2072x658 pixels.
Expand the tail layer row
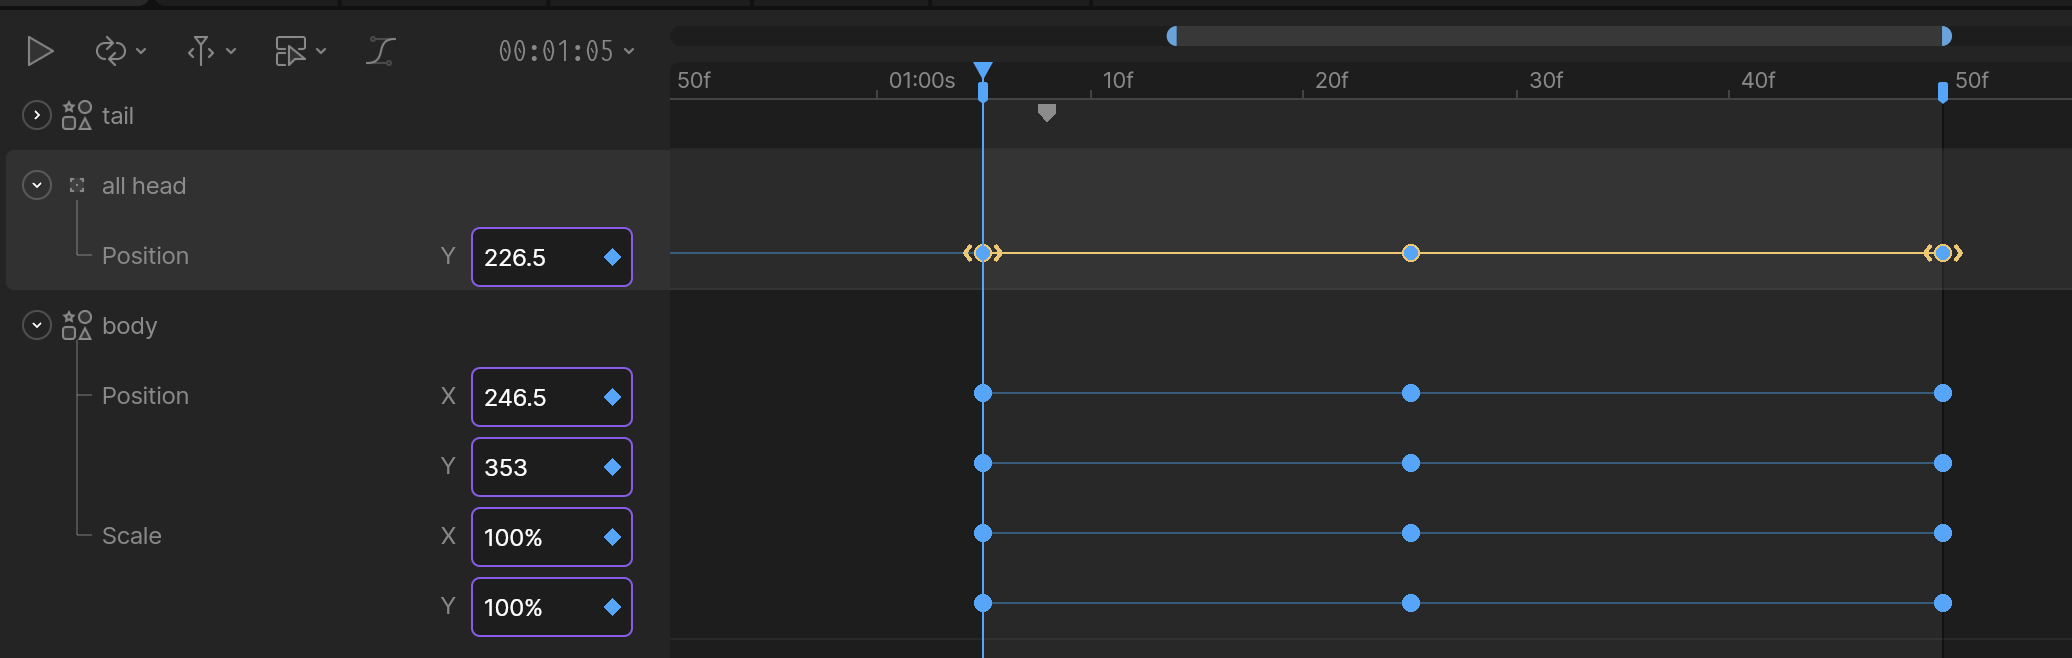(37, 116)
